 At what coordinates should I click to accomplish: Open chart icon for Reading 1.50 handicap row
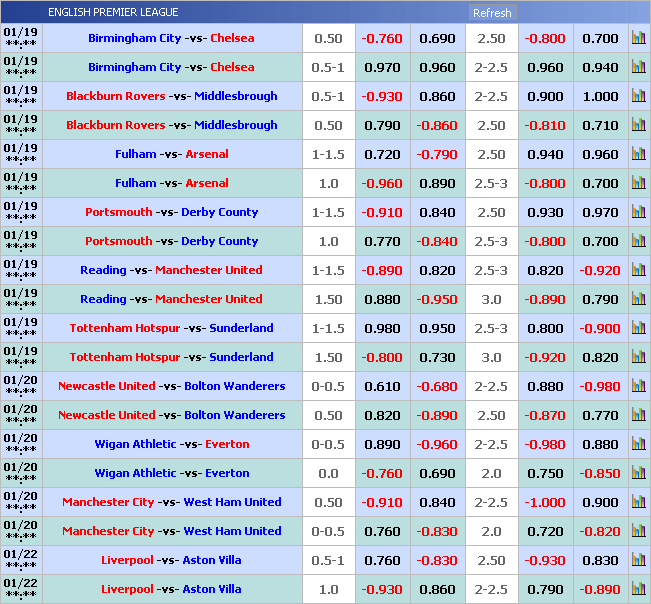pyautogui.click(x=638, y=300)
